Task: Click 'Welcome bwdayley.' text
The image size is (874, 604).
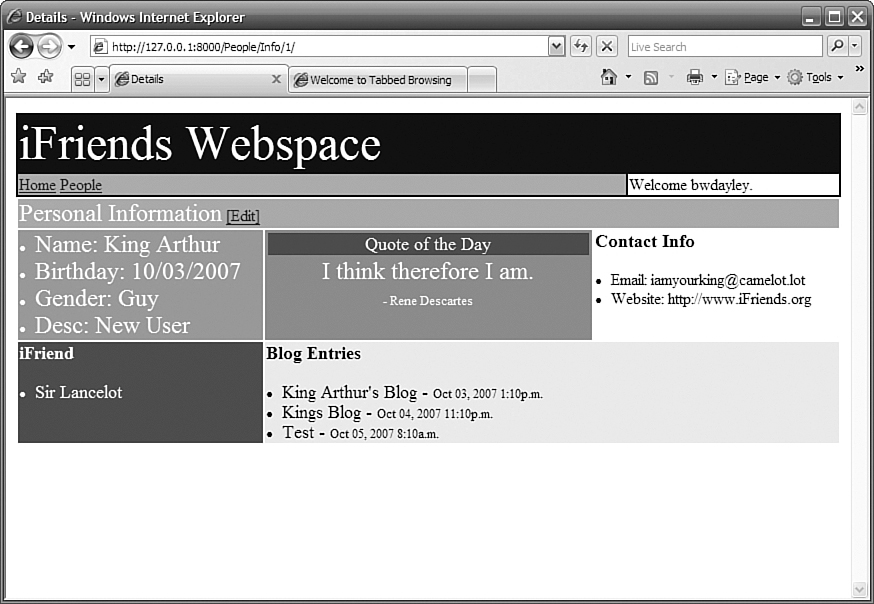Action: click(691, 185)
